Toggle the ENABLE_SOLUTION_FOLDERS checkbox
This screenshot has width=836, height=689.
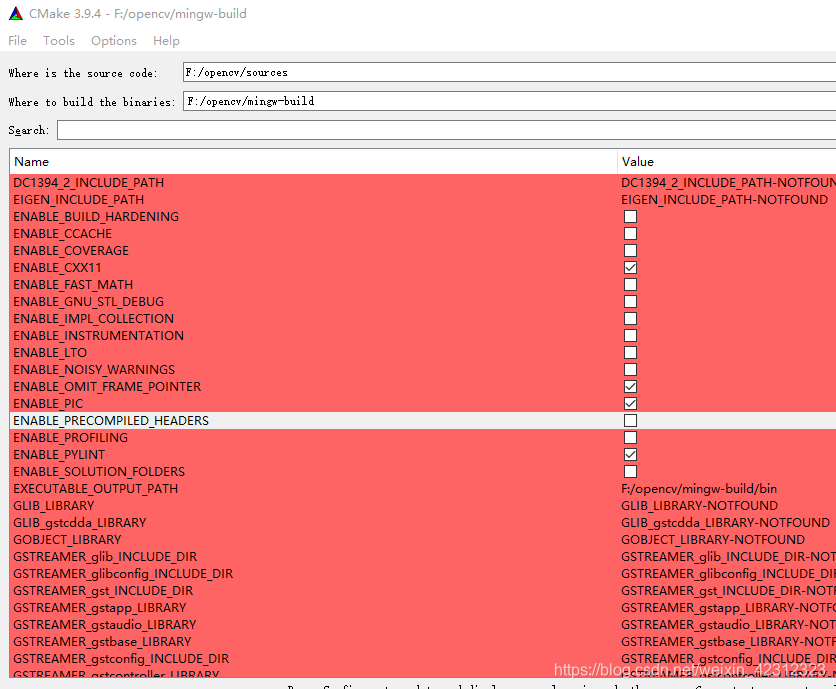630,472
